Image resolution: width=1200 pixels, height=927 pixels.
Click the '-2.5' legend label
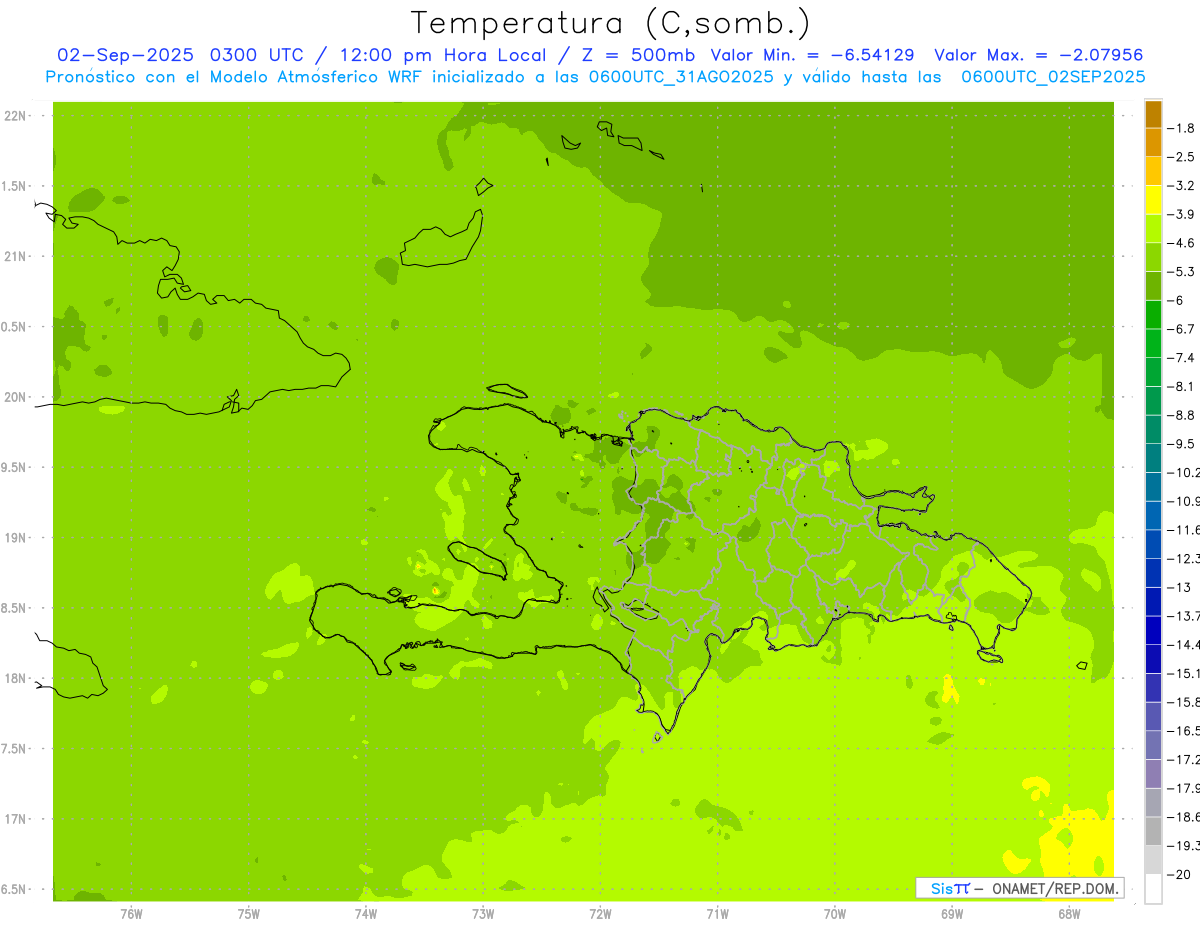point(1181,157)
